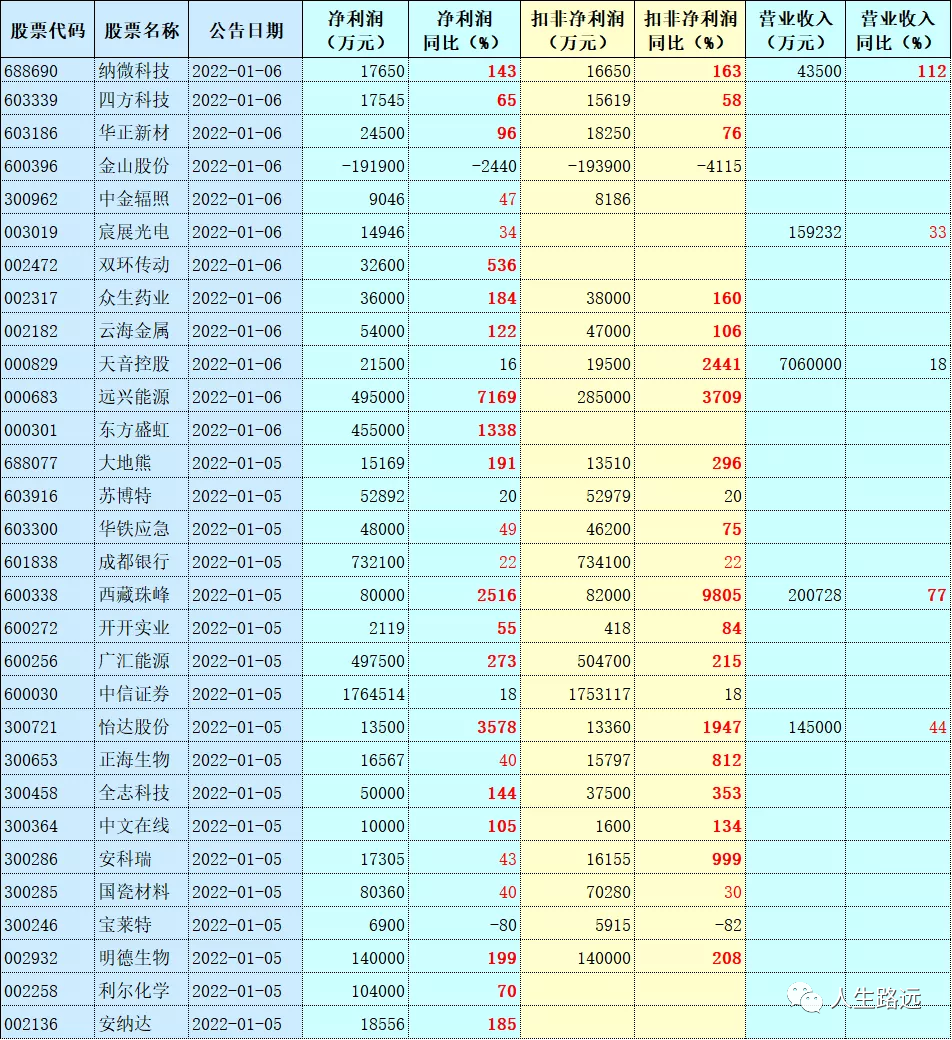Select the name cell 华铁应急
Screen dimensions: 952x1040
pos(141,529)
